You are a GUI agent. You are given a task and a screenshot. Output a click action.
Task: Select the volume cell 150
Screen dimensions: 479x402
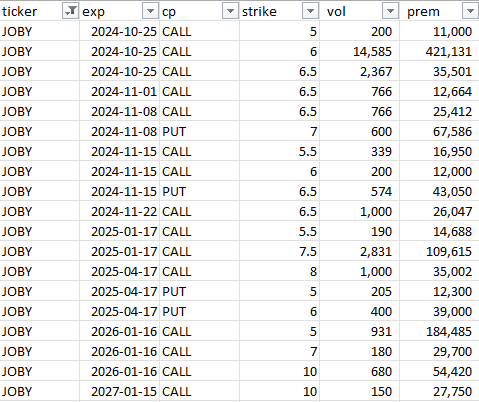click(359, 391)
